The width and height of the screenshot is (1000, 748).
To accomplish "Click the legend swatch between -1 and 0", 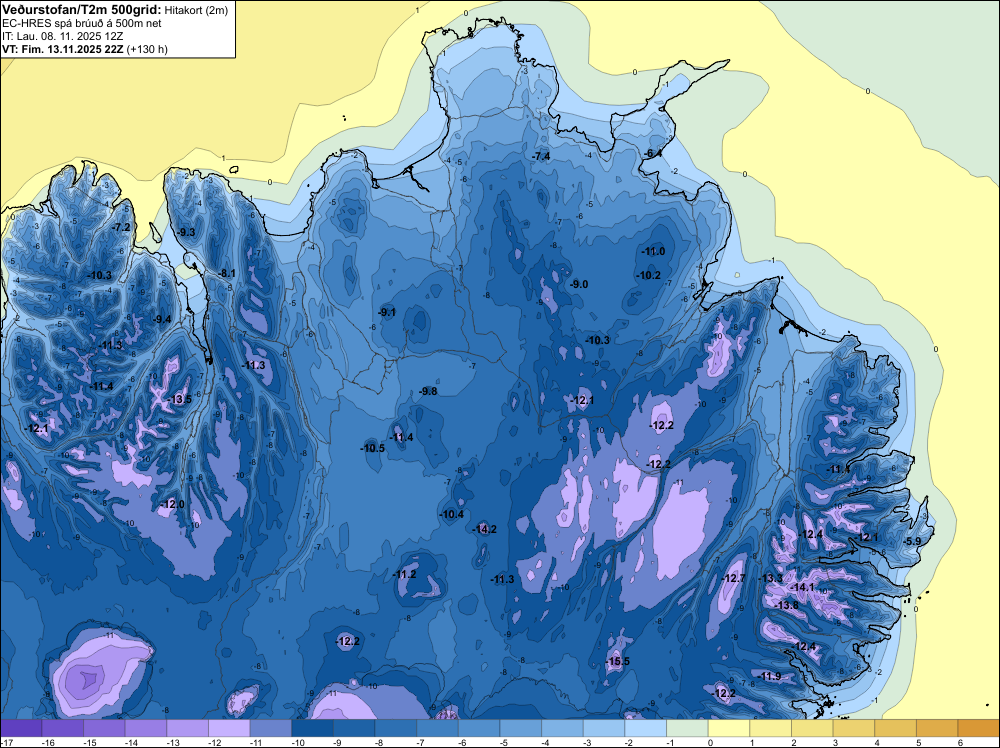I will click(688, 728).
